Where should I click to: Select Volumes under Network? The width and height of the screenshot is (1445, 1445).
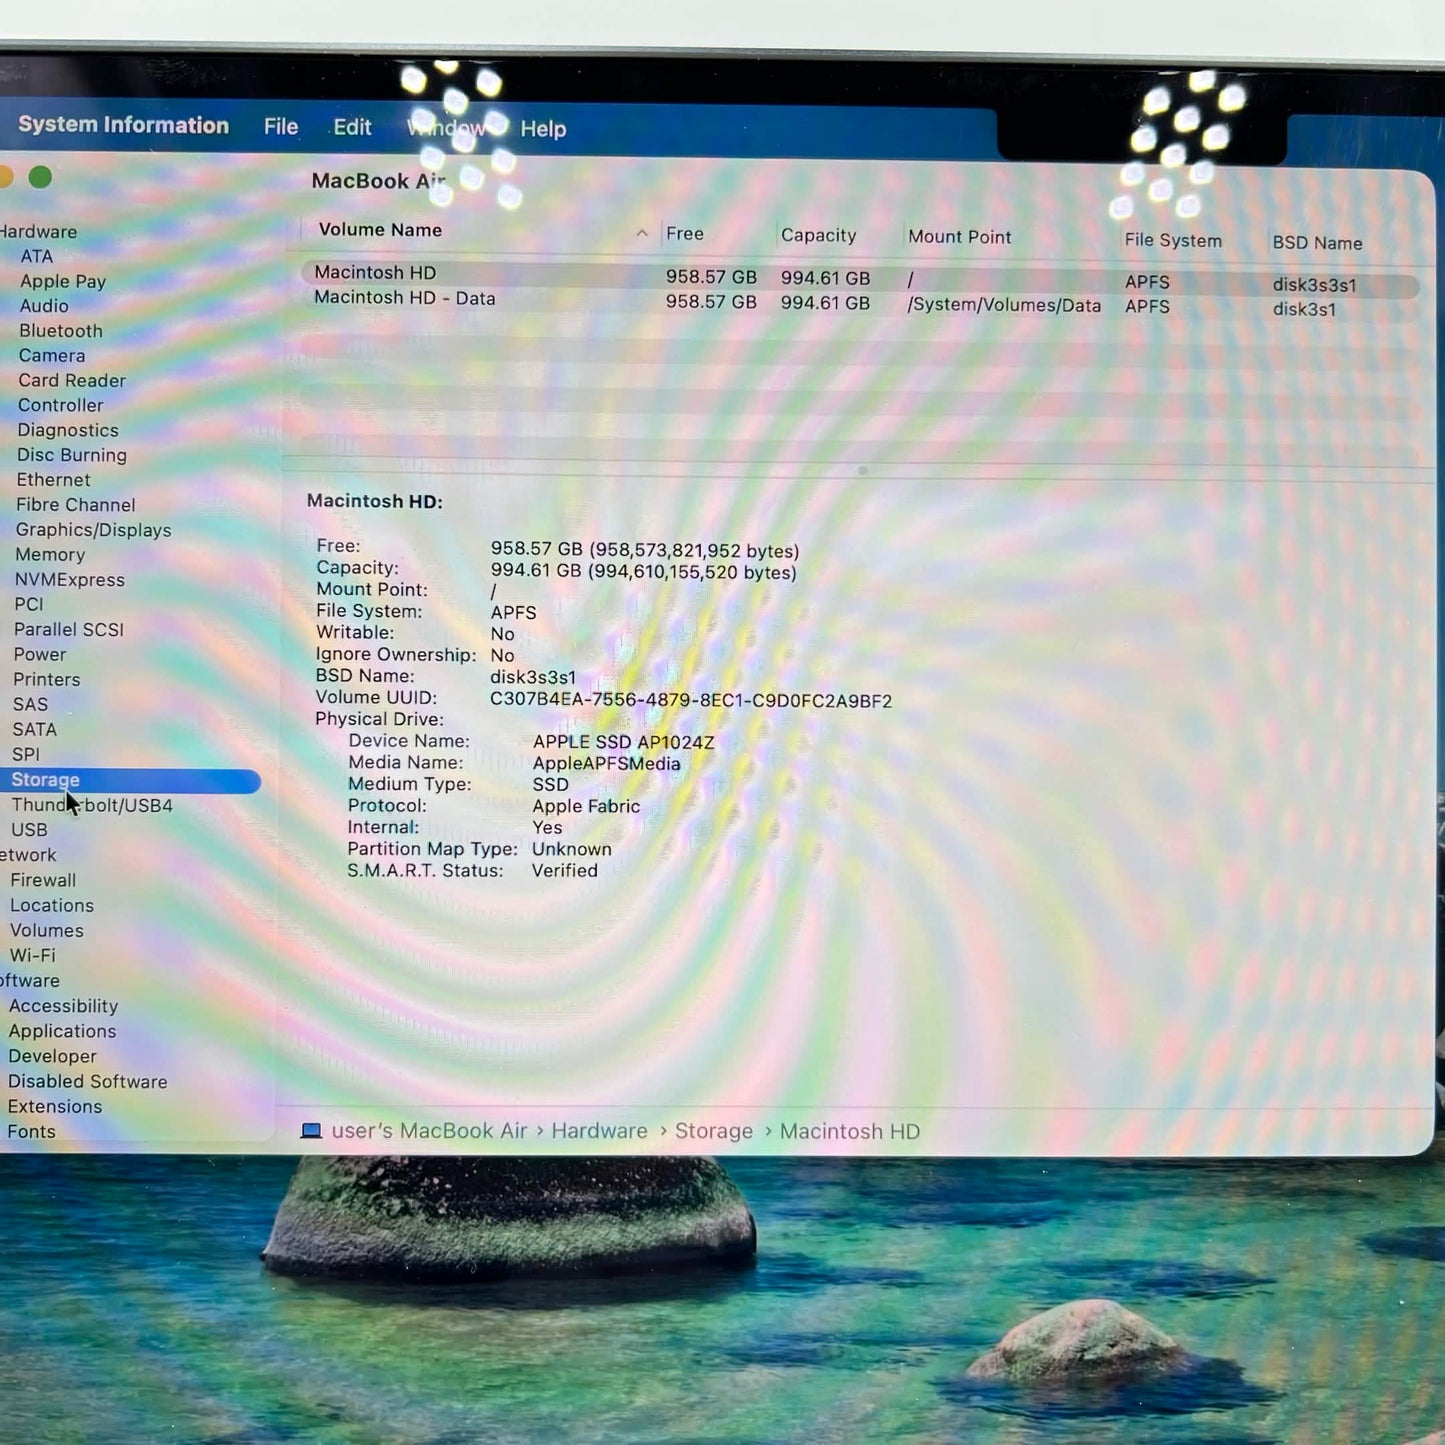pyautogui.click(x=47, y=930)
